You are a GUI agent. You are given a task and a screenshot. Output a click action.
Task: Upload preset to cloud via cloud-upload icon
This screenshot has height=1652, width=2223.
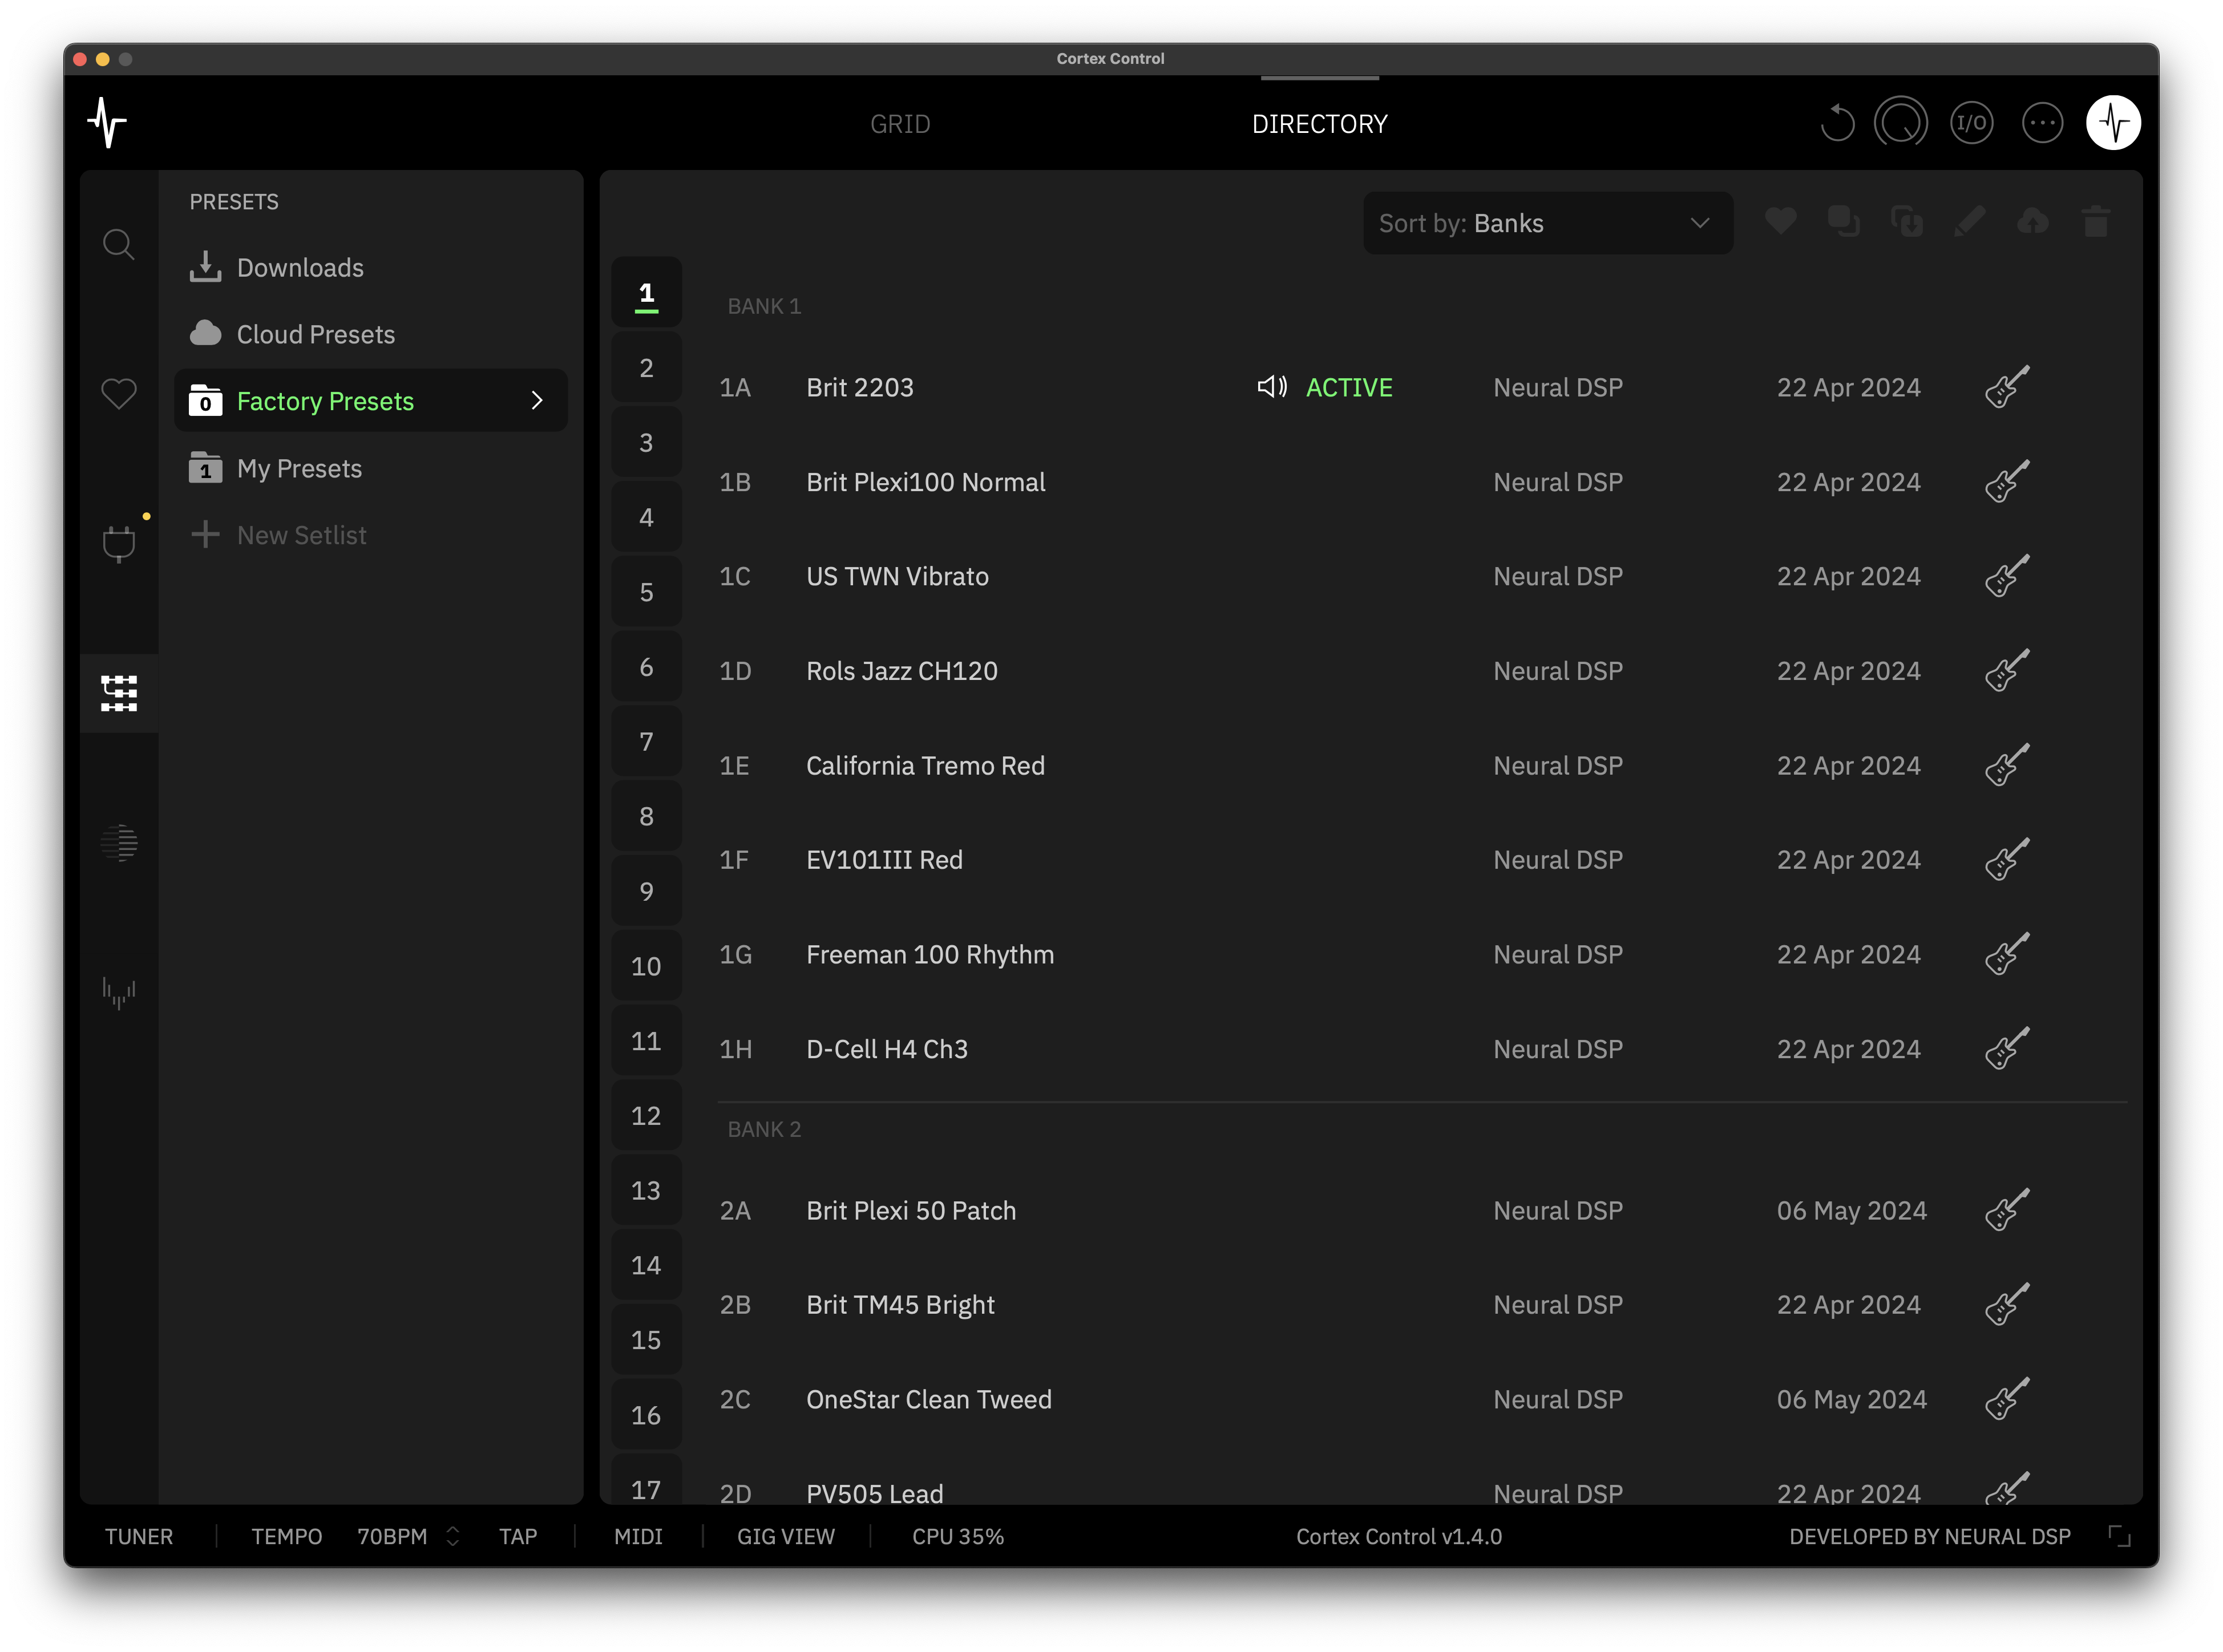tap(2033, 221)
